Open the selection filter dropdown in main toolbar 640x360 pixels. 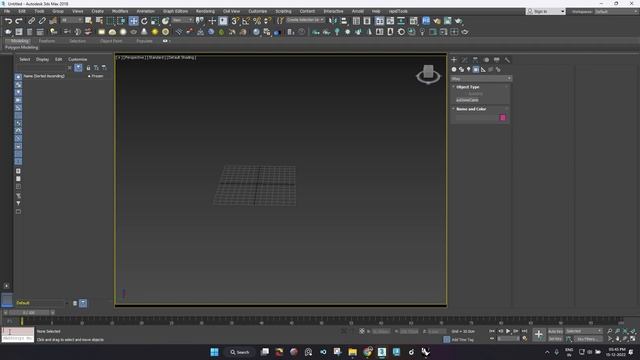click(x=71, y=20)
